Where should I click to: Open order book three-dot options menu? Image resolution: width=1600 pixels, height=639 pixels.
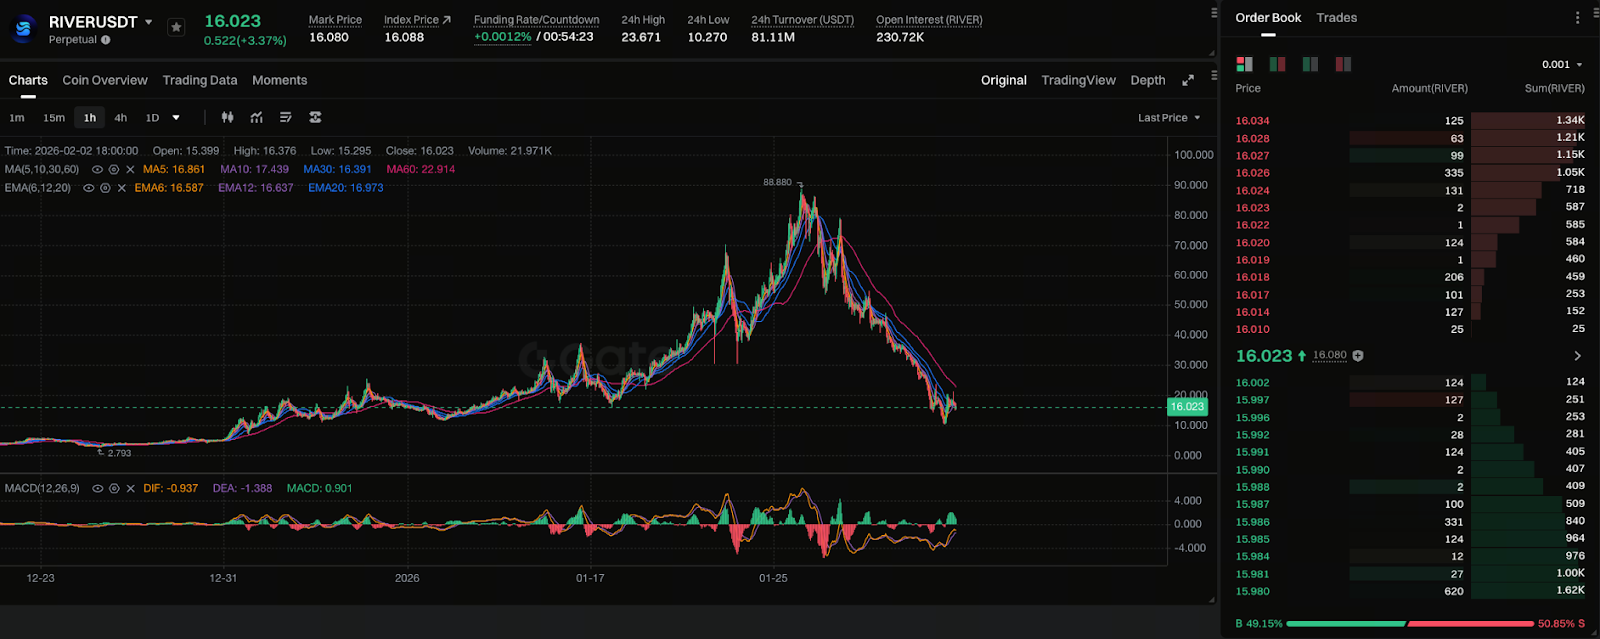coord(1578,18)
